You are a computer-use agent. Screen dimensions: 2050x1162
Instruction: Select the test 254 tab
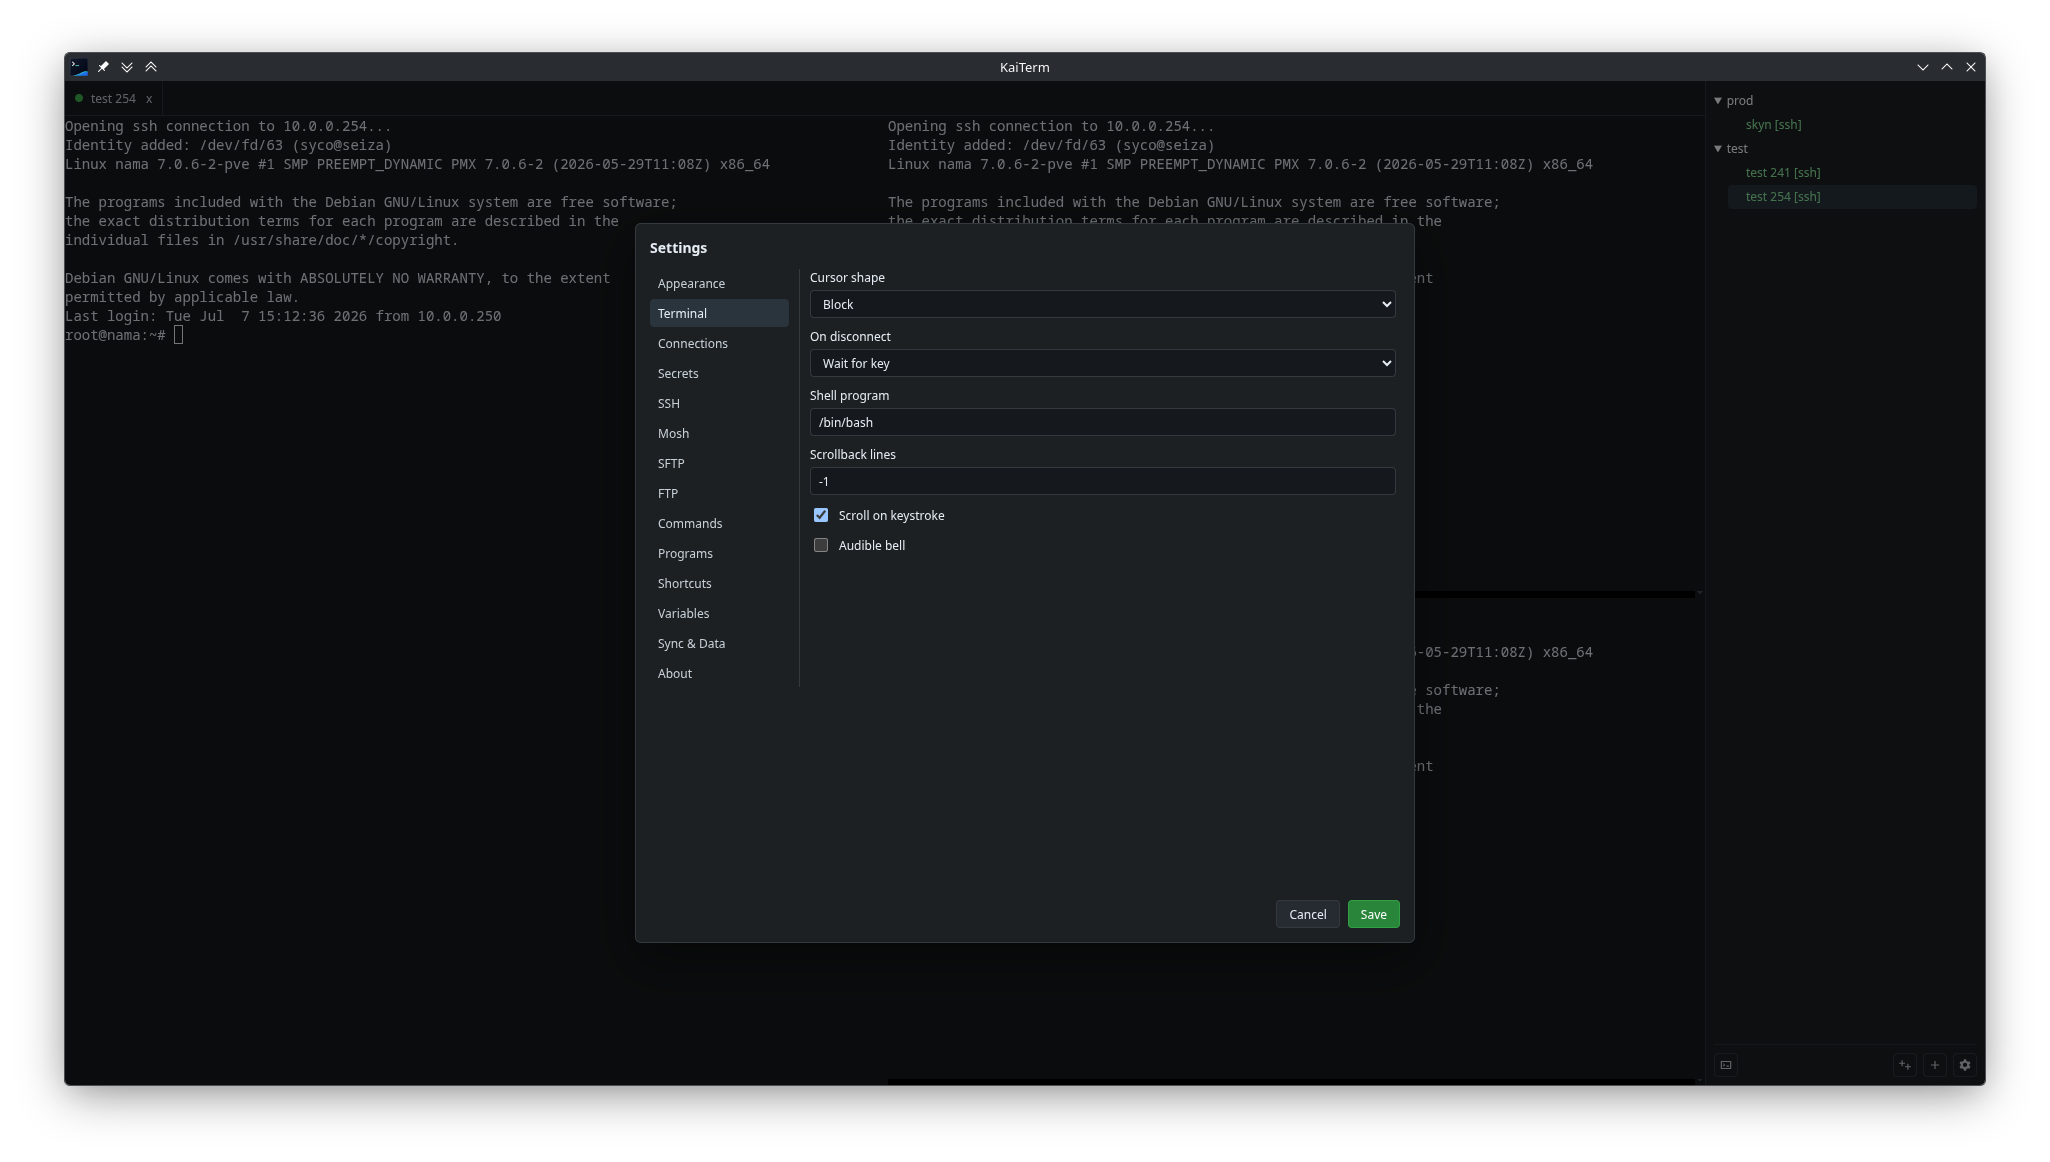coord(112,99)
